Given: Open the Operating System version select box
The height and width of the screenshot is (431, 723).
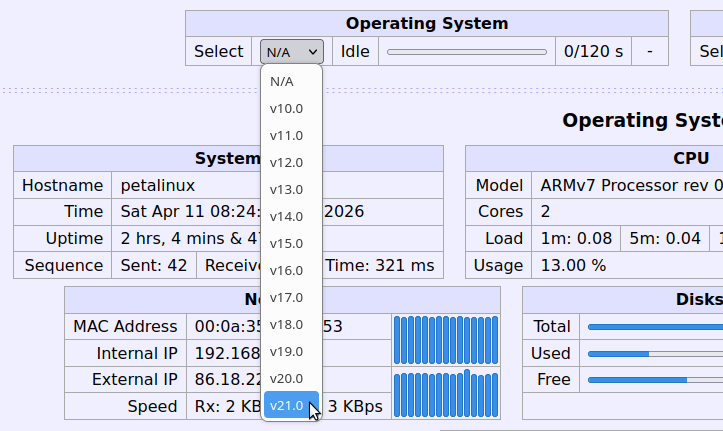Looking at the screenshot, I should tap(291, 52).
